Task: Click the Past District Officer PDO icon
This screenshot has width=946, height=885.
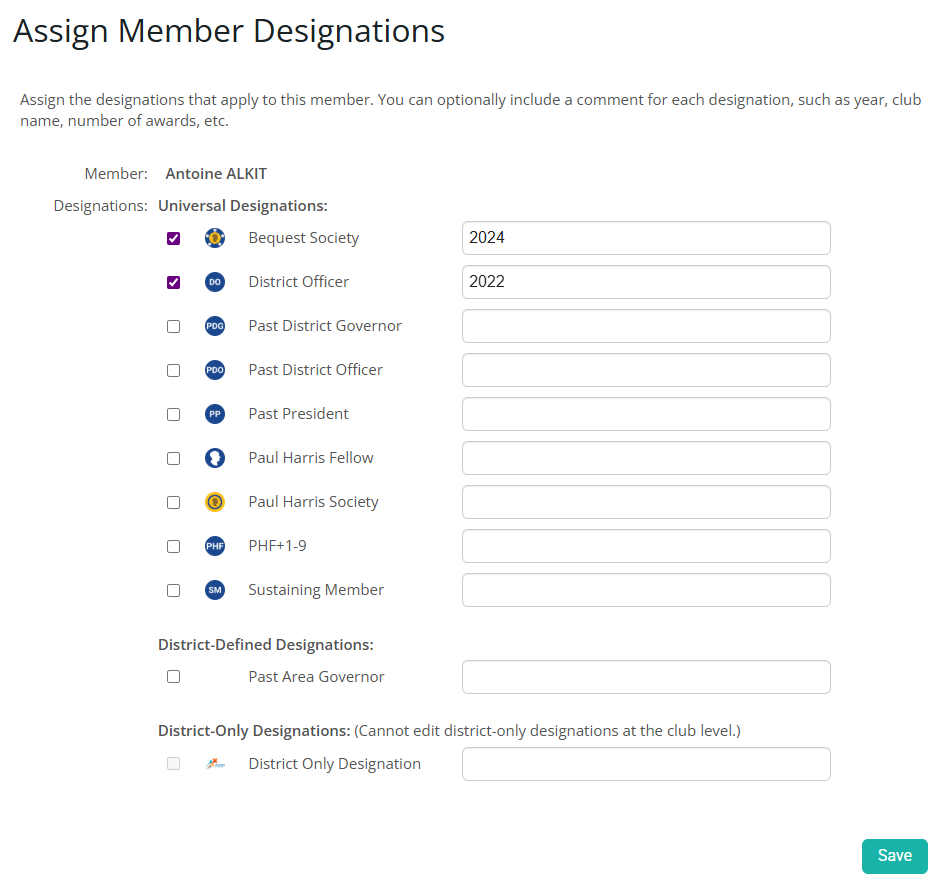Action: [x=215, y=370]
